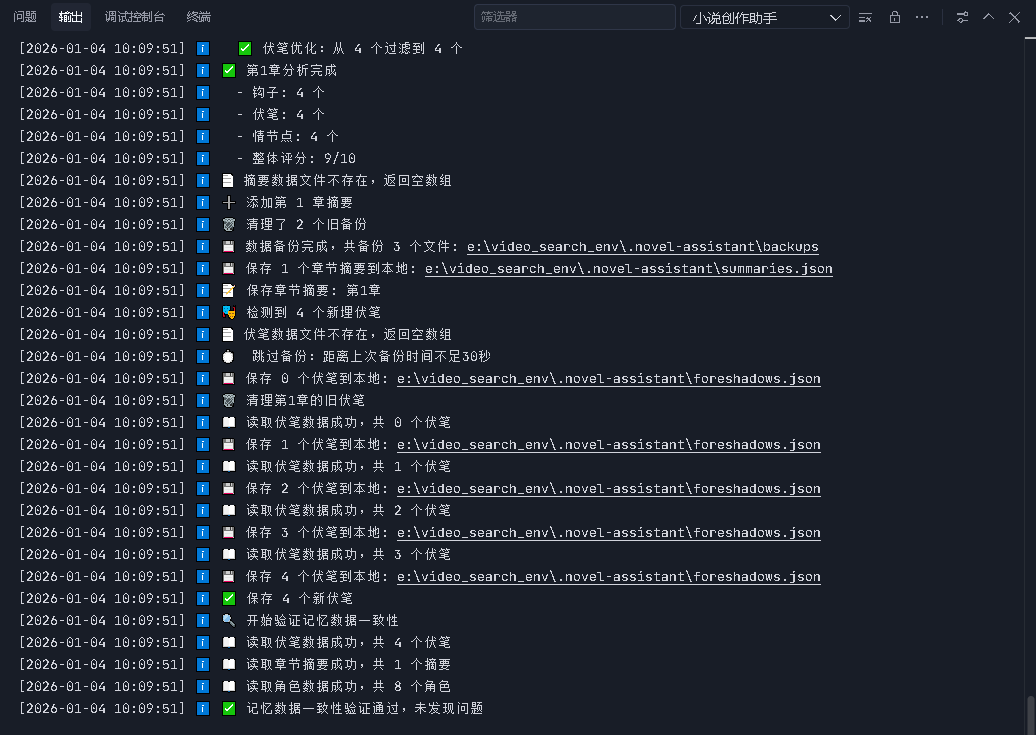The image size is (1036, 735).
Task: Click the vertical scrollbar thumb
Action: click(1030, 714)
